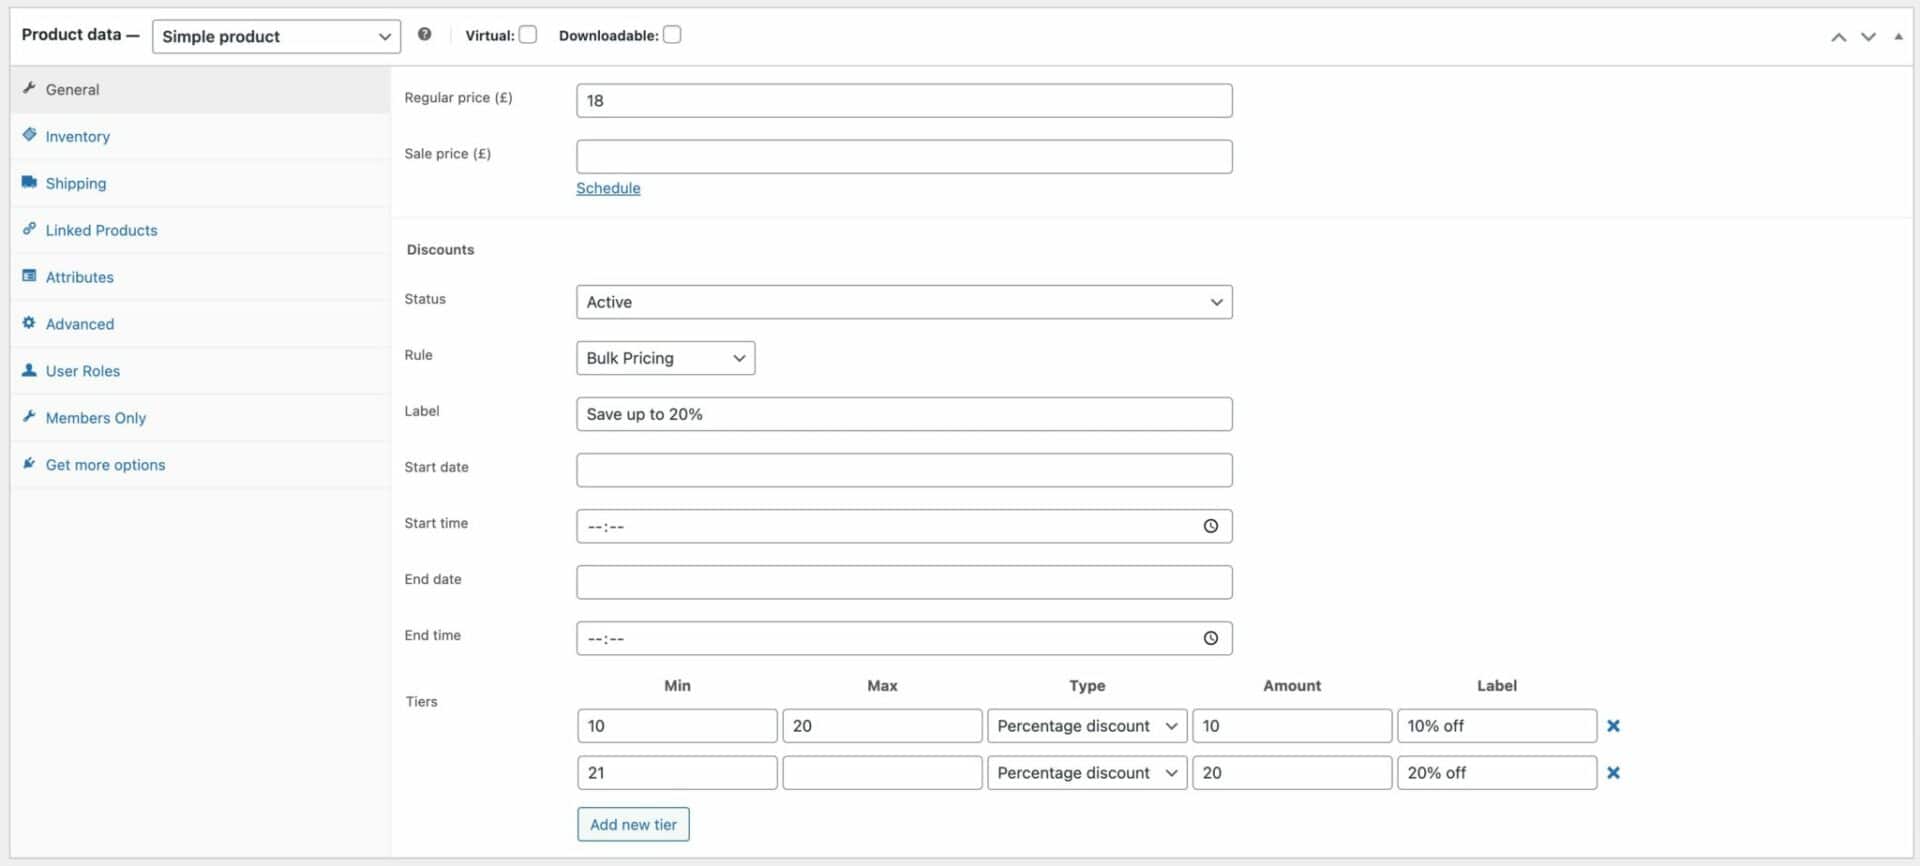Click the Add new tier button
Viewport: 1920px width, 866px height.
(x=633, y=824)
